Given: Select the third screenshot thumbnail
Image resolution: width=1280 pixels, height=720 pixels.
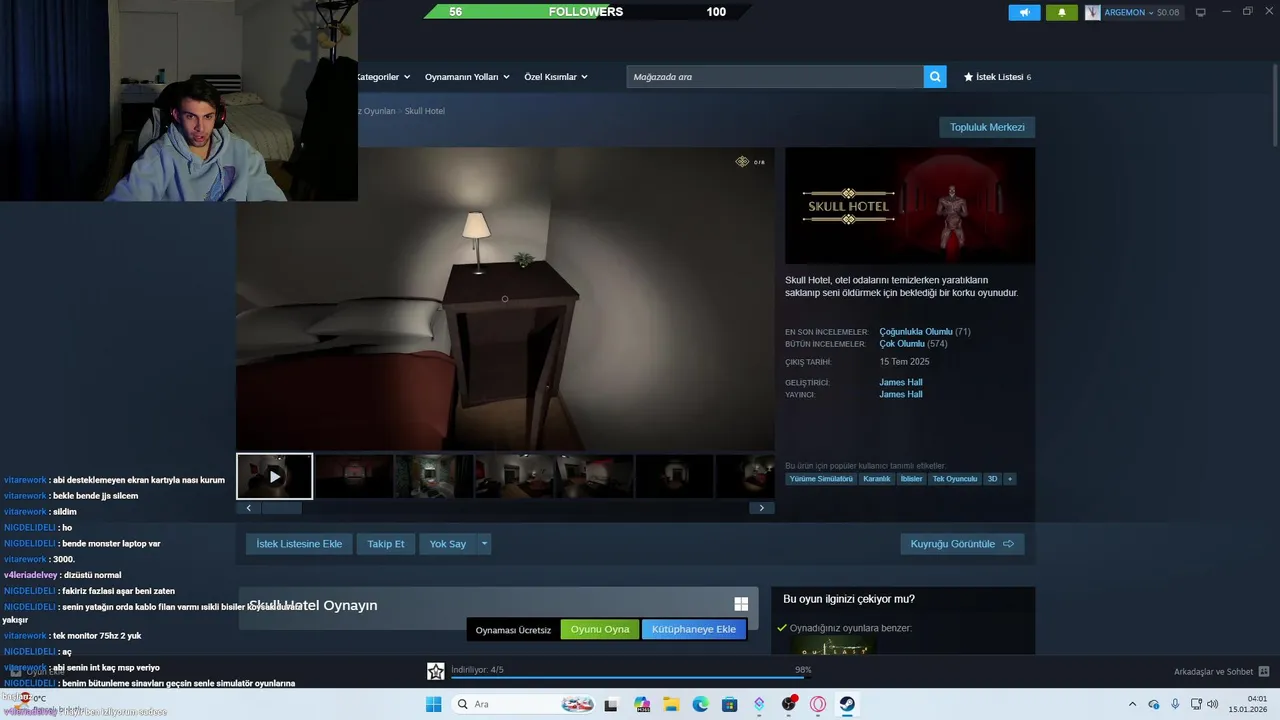Looking at the screenshot, I should pyautogui.click(x=434, y=476).
